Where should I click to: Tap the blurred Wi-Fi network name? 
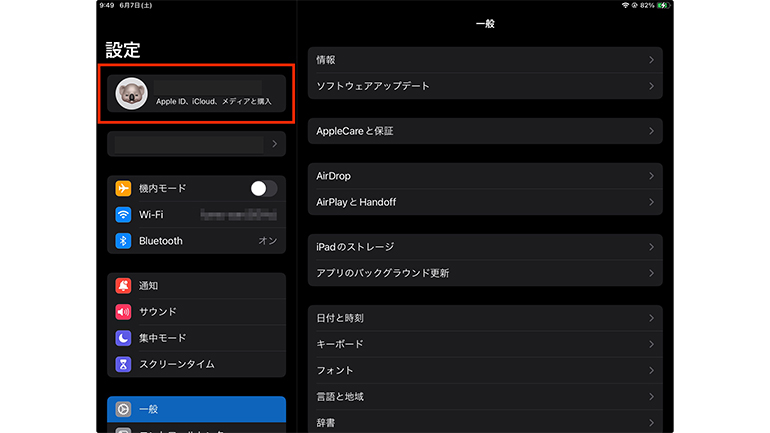point(239,215)
